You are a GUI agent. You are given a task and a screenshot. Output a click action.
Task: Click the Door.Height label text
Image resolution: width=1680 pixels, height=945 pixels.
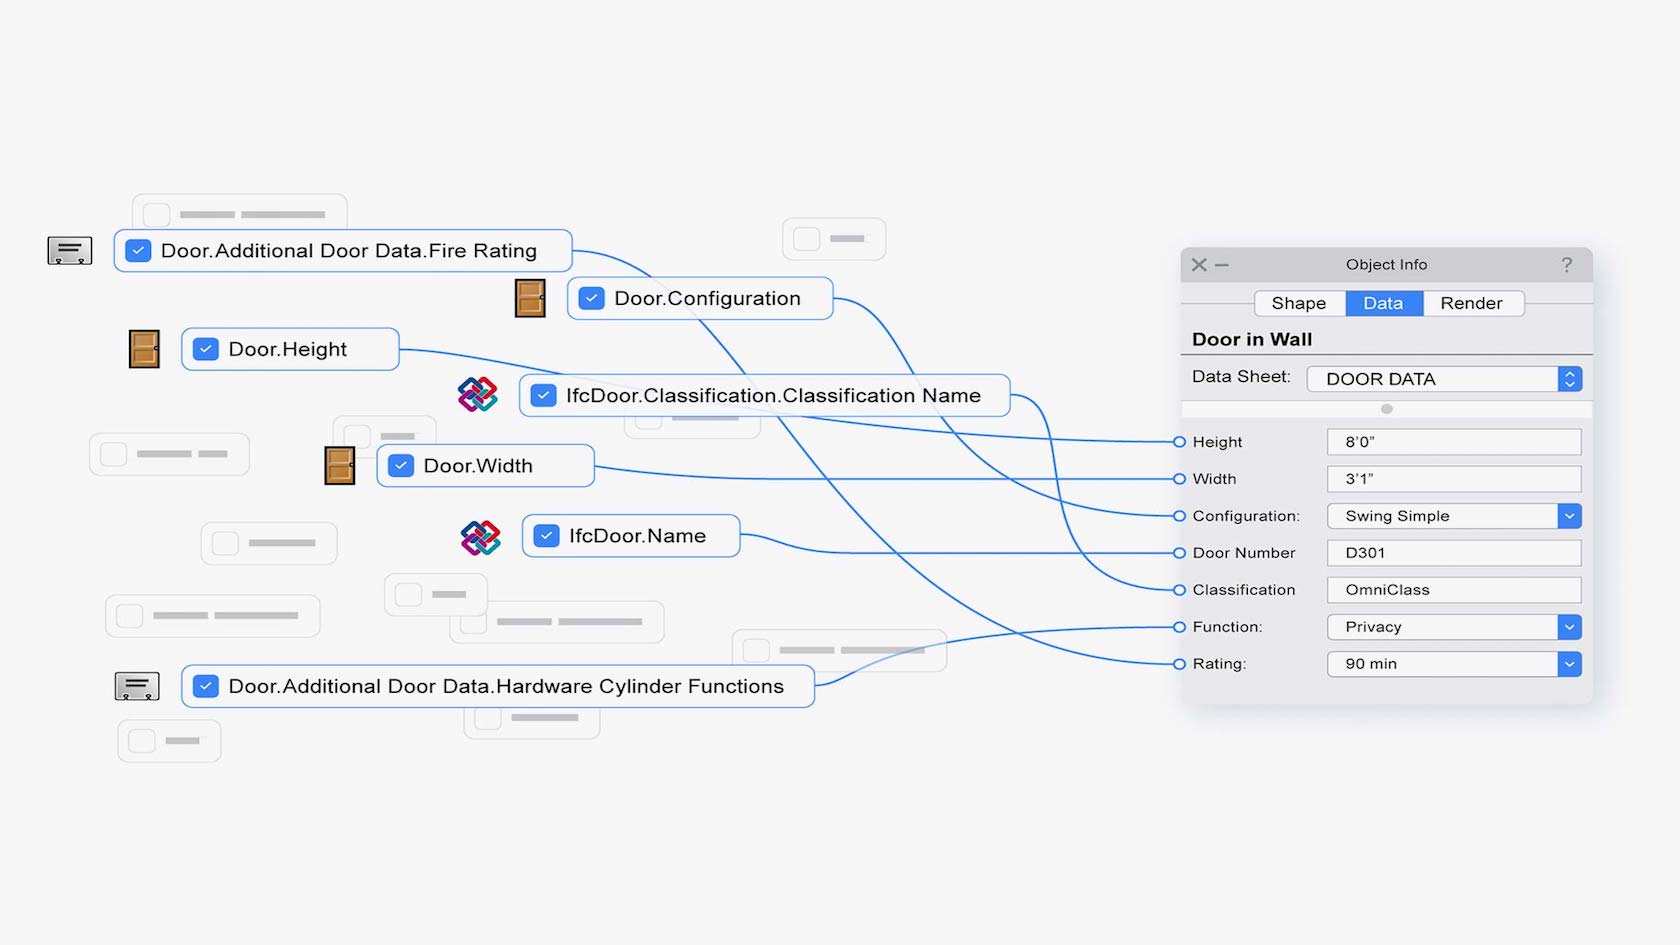pos(288,349)
